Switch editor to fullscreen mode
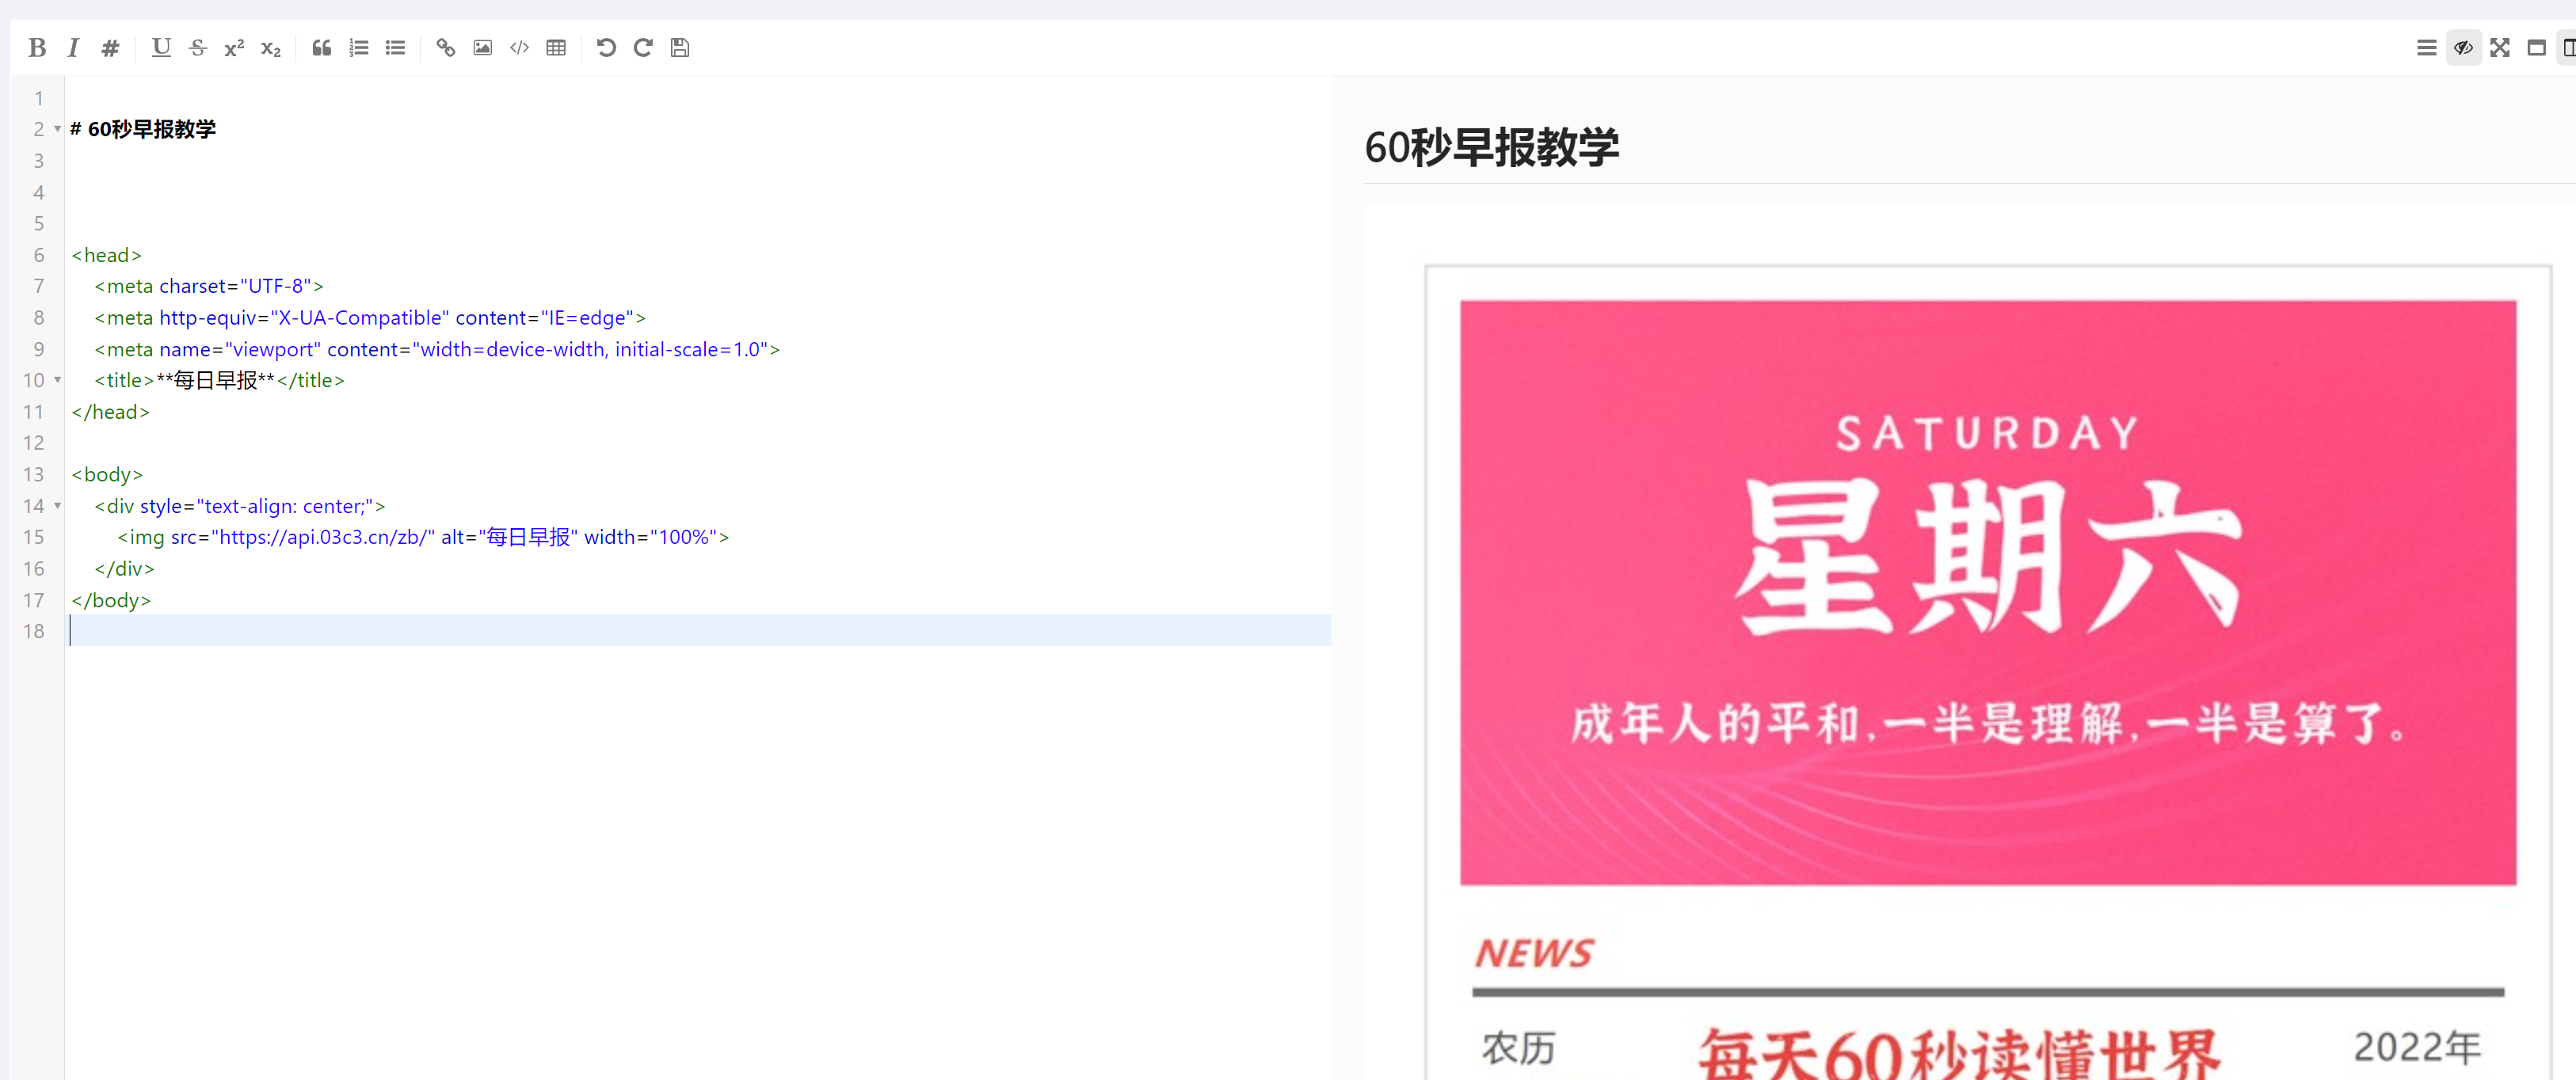2576x1080 pixels. tap(2500, 48)
